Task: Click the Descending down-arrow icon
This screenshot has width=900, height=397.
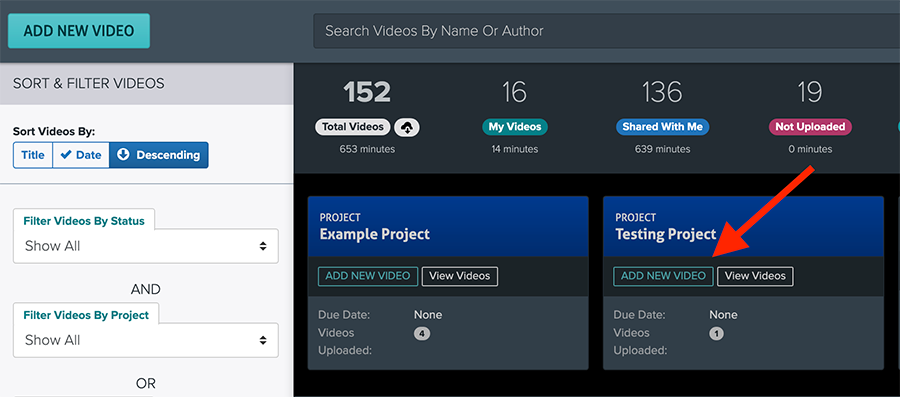Action: 123,155
